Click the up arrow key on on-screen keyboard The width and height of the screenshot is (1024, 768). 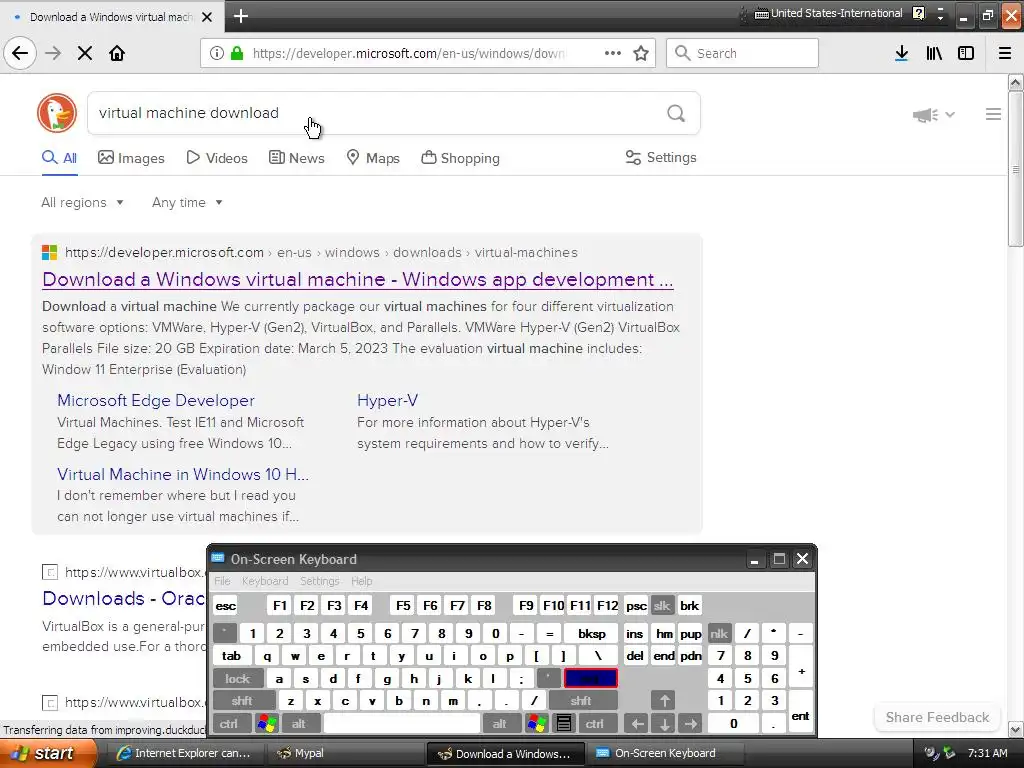click(x=664, y=701)
